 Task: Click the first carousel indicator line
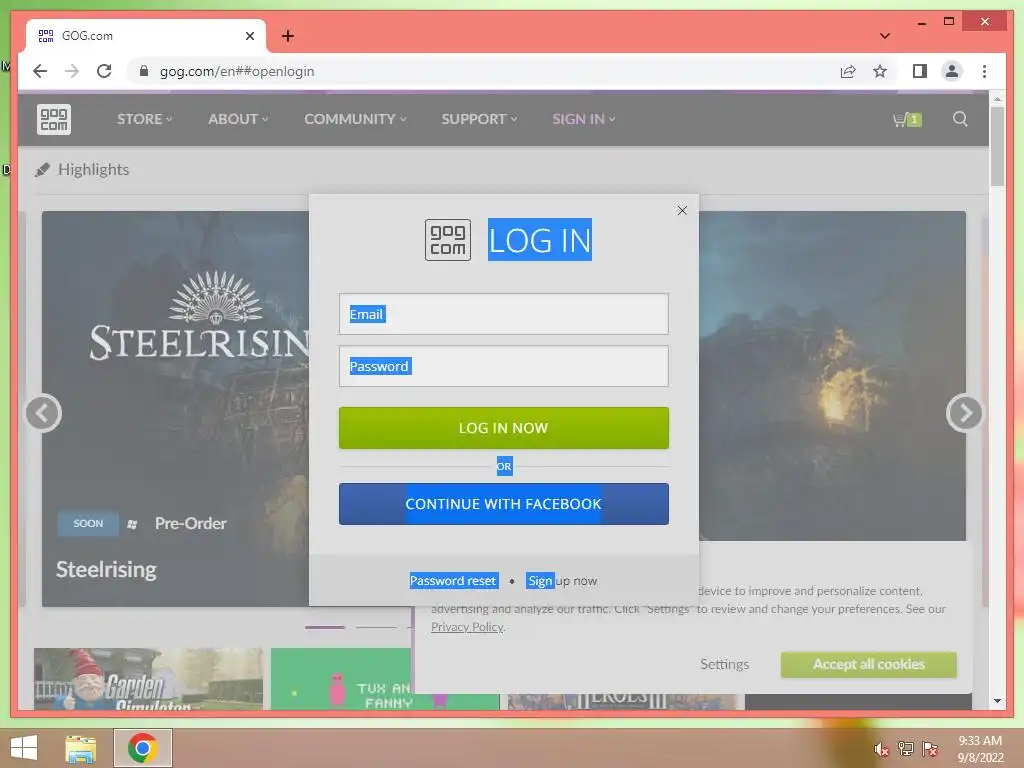pos(325,627)
